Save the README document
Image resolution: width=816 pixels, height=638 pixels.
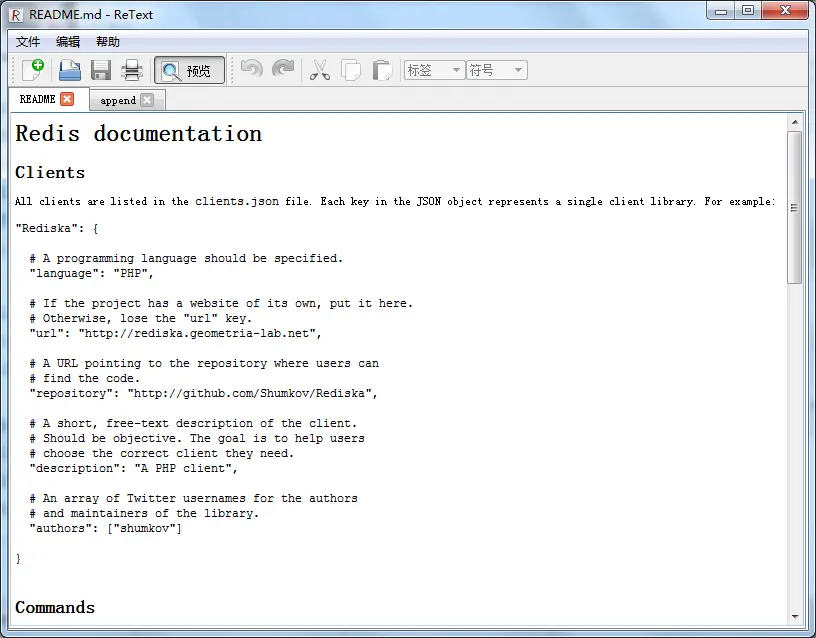pyautogui.click(x=100, y=69)
